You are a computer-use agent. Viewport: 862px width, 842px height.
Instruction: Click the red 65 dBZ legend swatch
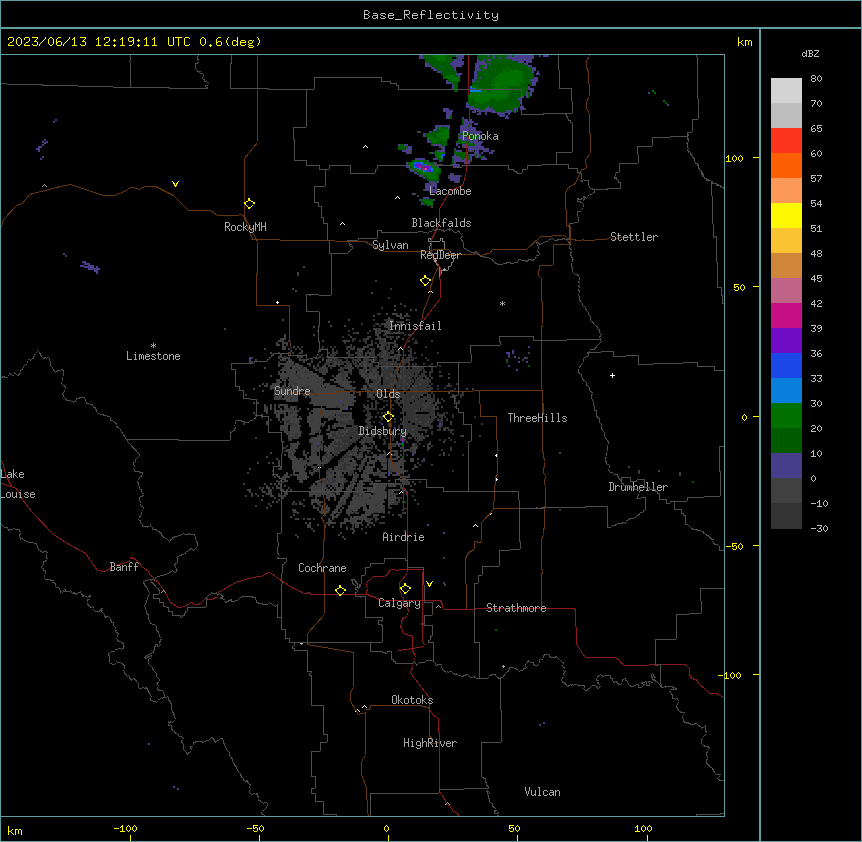(786, 141)
